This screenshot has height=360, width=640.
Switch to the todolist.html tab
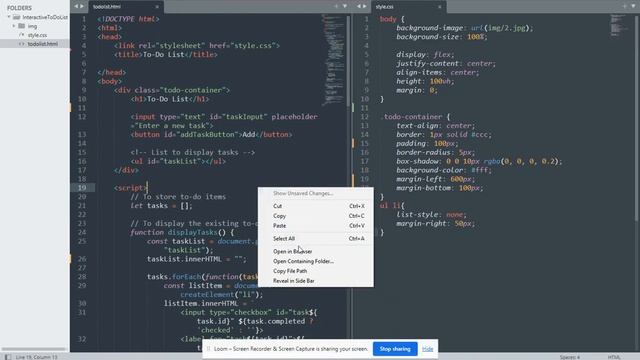coord(107,7)
